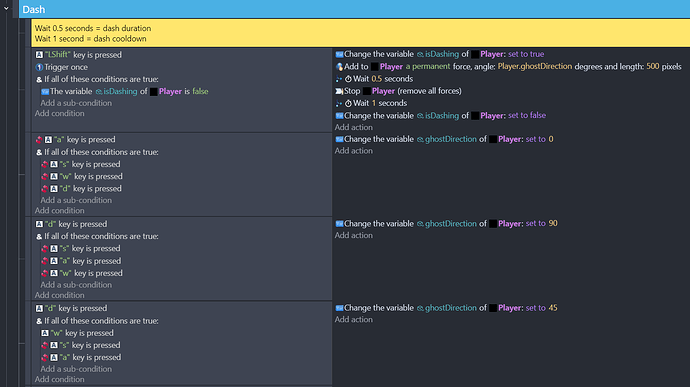
Task: Click "Add a sub-condition" under isDashing condition
Action: click(76, 103)
